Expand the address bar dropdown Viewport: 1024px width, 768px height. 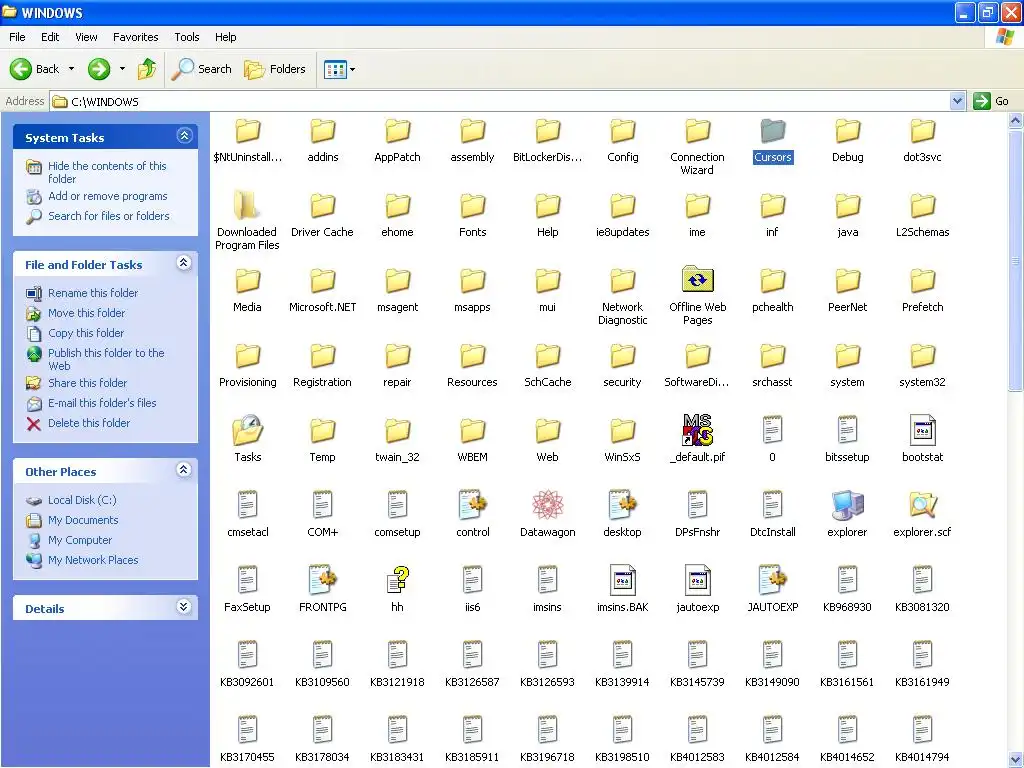(x=957, y=101)
